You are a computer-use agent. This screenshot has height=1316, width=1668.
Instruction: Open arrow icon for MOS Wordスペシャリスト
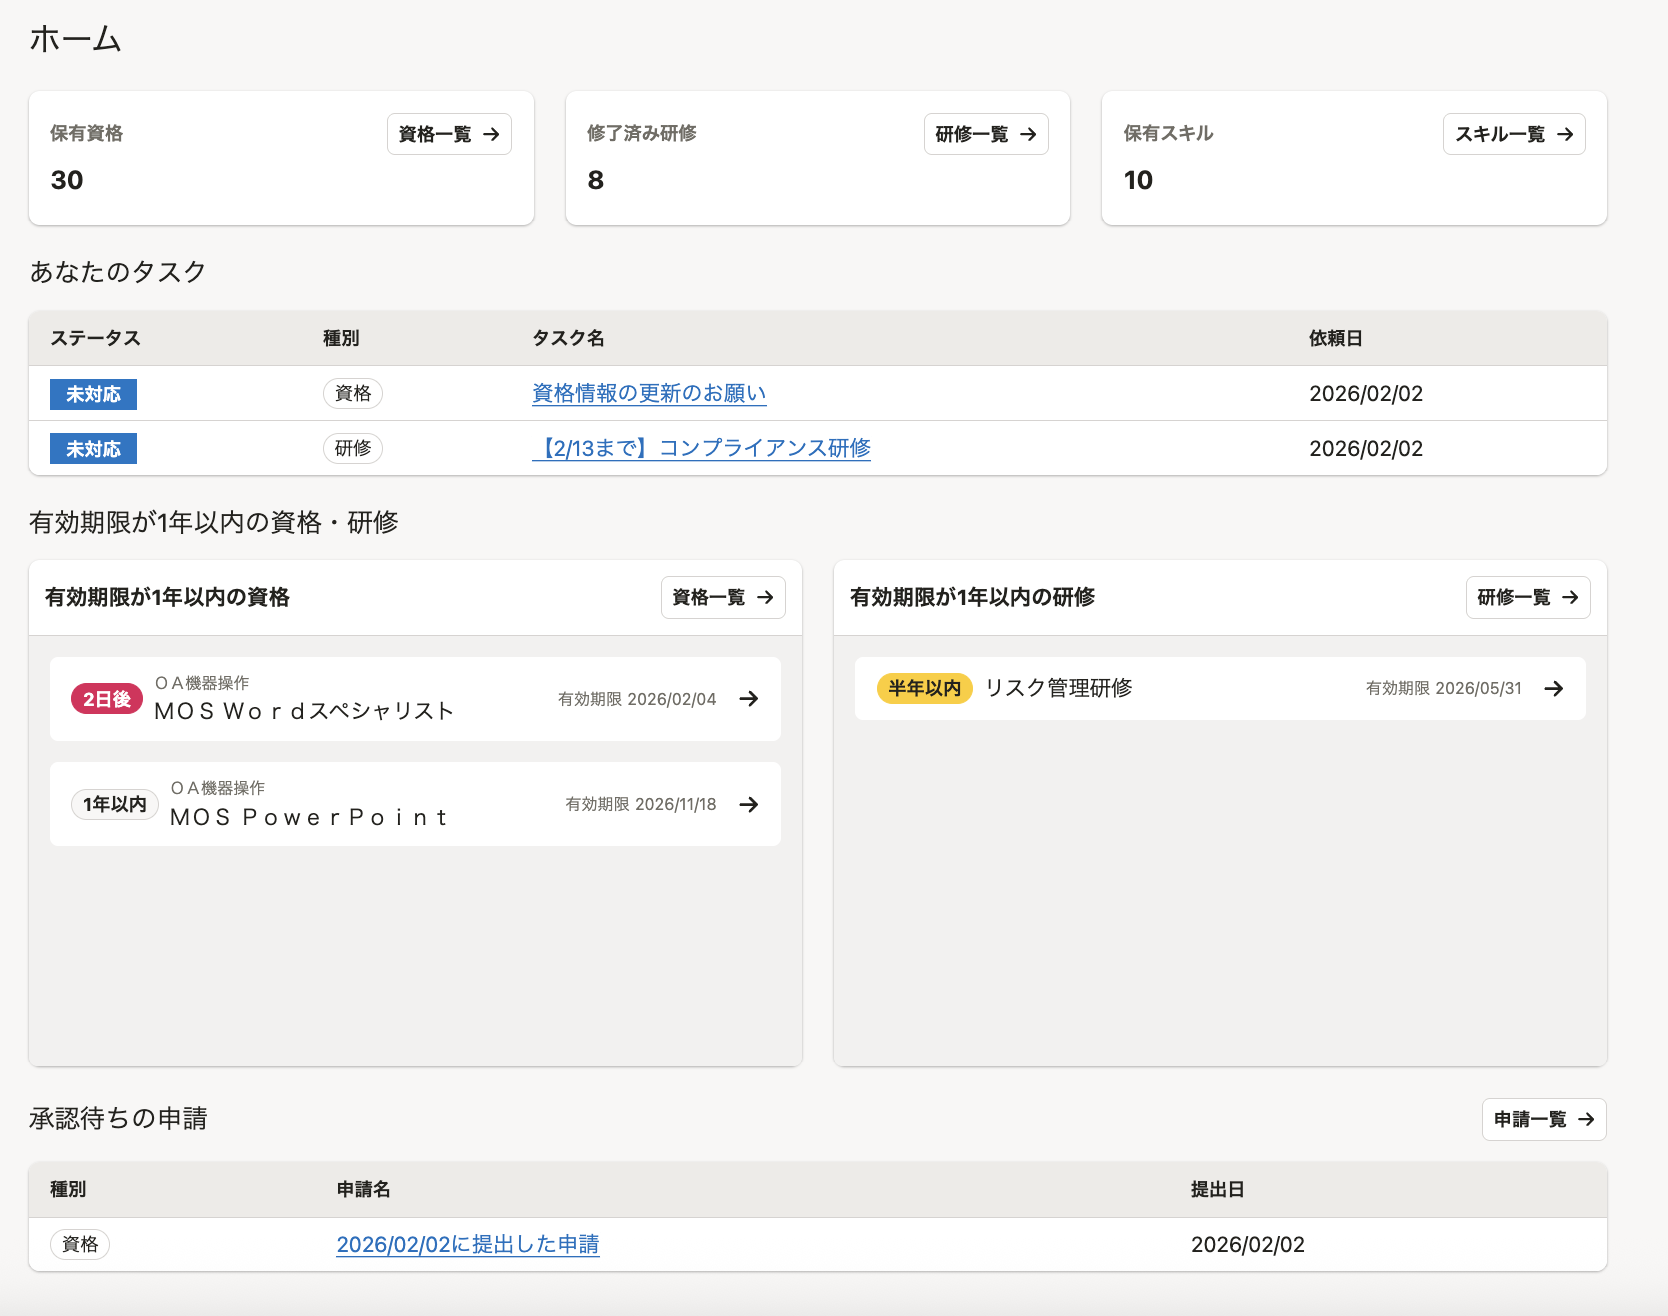[x=748, y=699]
